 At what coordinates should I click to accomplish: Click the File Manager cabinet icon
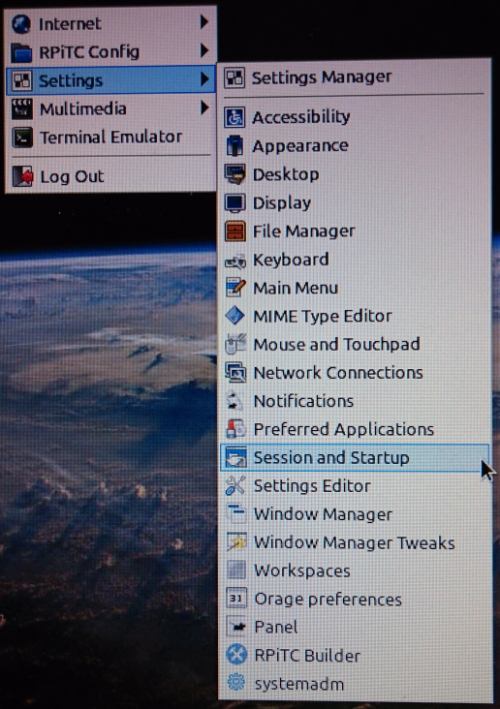(x=235, y=231)
